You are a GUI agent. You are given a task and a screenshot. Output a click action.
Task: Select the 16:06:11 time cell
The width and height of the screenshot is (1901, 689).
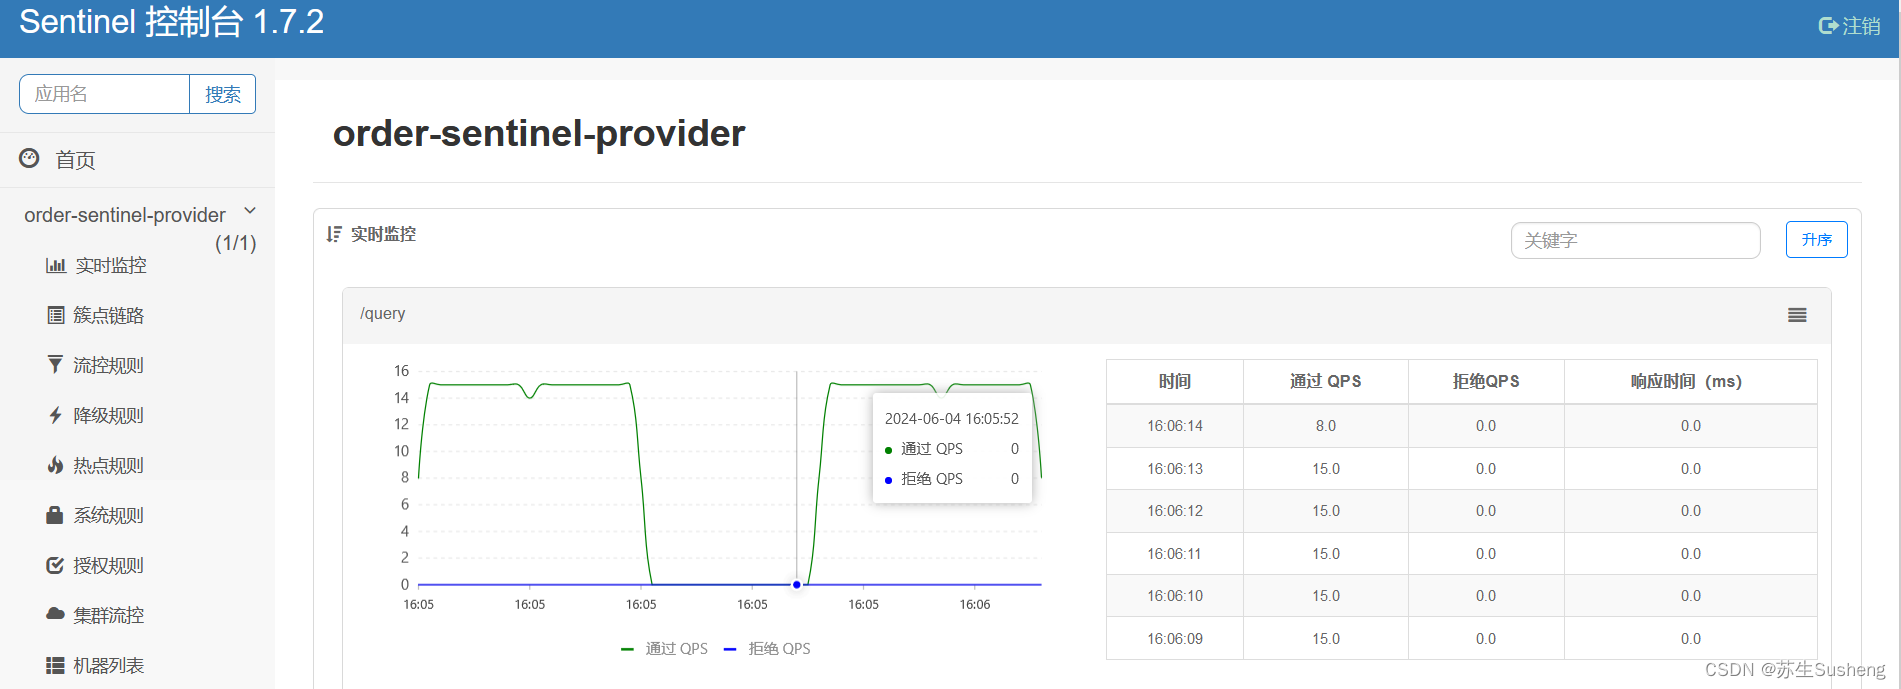1175,554
